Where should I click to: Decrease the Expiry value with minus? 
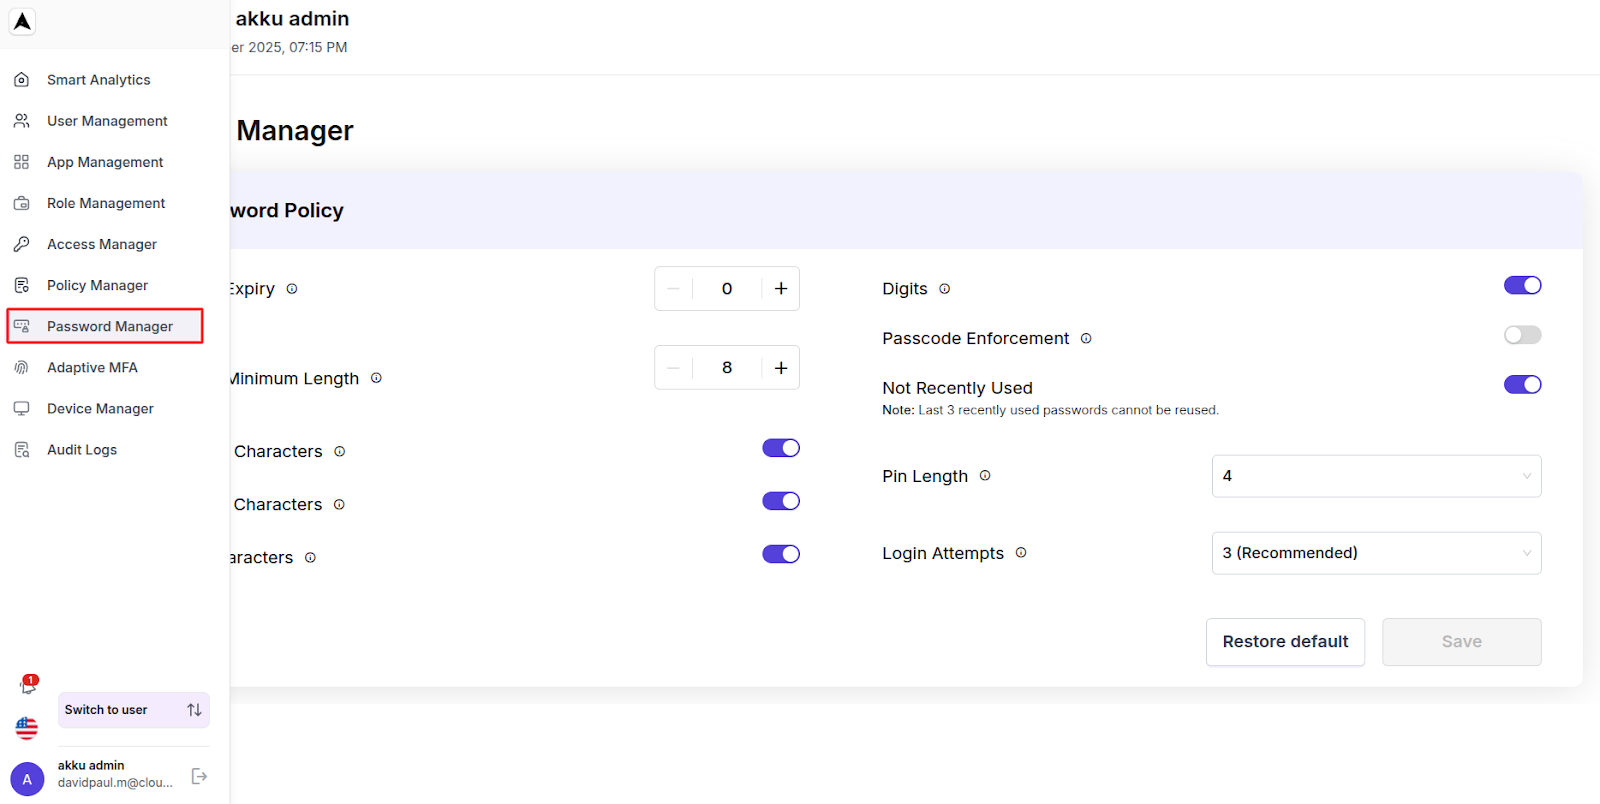[x=673, y=289]
